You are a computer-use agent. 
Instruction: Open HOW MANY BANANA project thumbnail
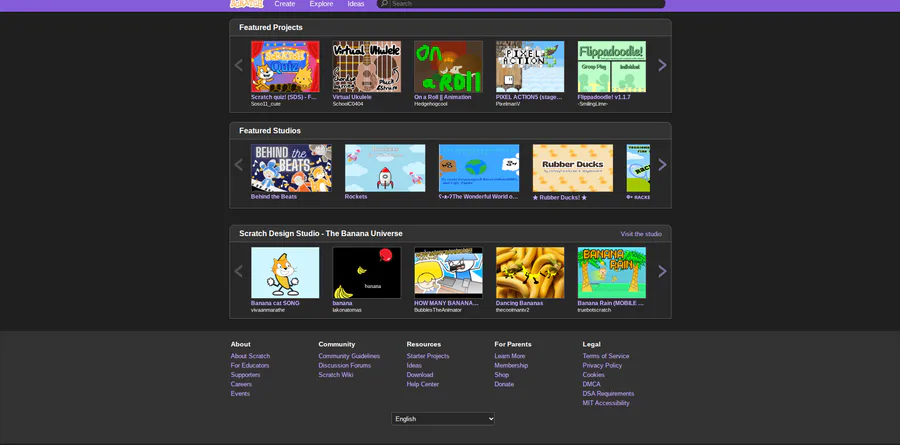(448, 273)
